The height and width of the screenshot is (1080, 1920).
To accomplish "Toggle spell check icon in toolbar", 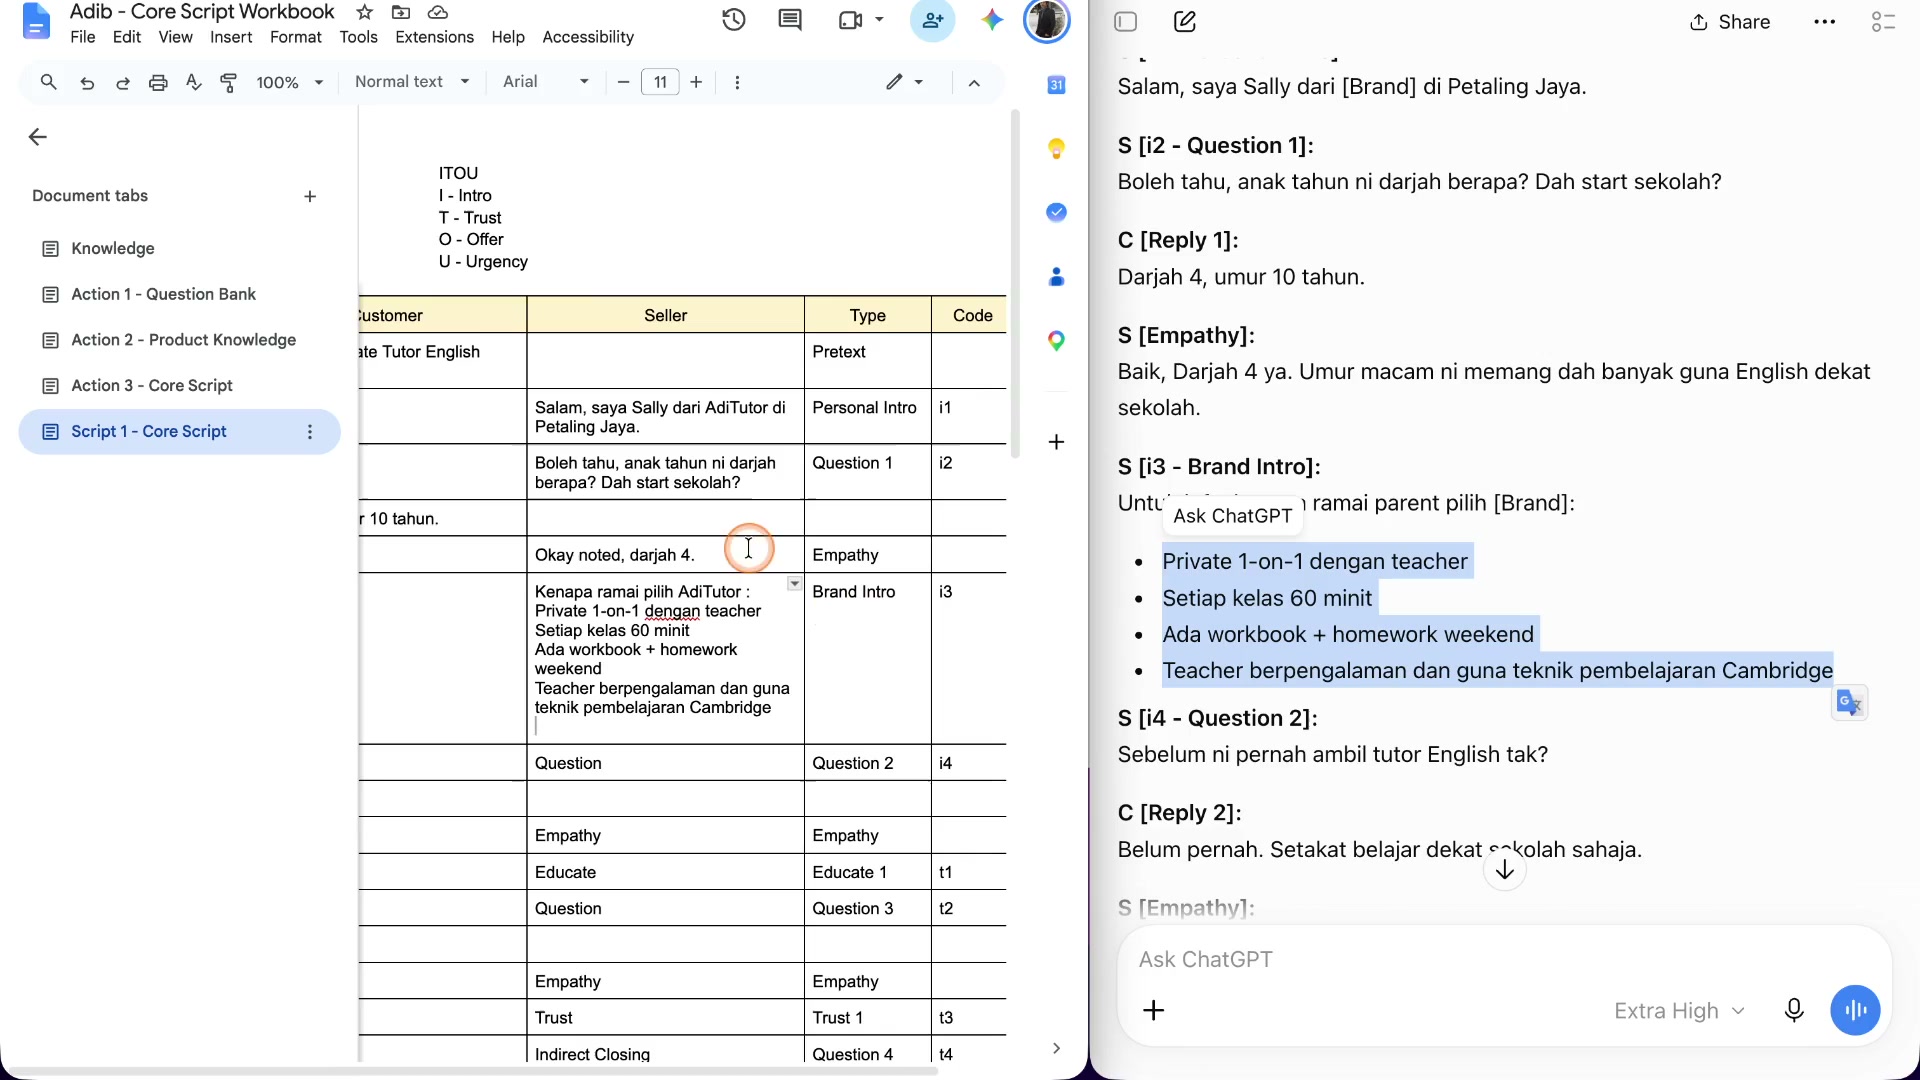I will (x=193, y=82).
